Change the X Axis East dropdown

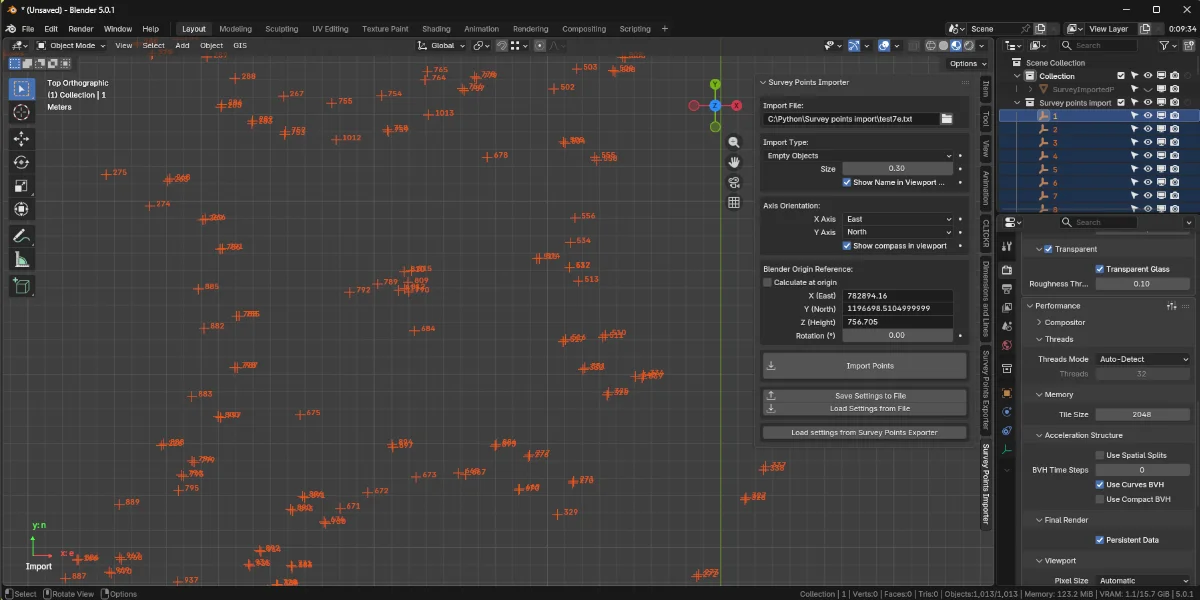[897, 218]
